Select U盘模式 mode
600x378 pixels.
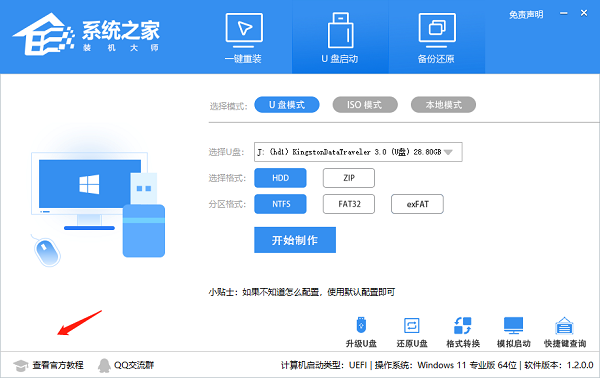coord(287,104)
